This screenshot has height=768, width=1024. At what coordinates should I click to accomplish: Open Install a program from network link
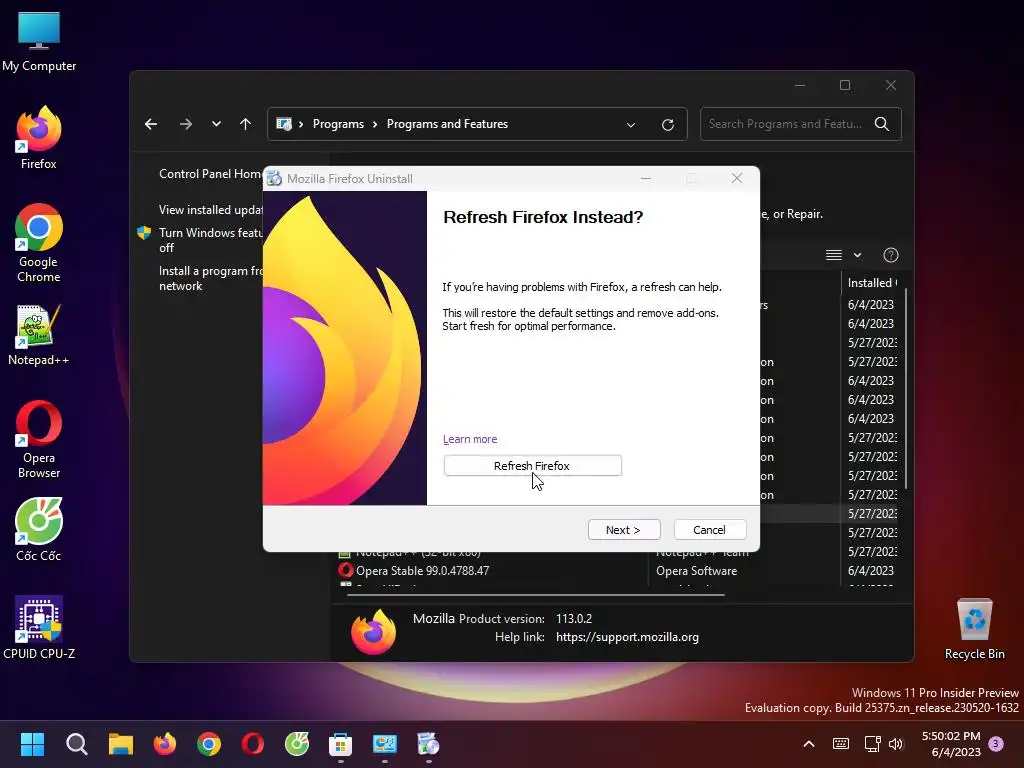(210, 278)
